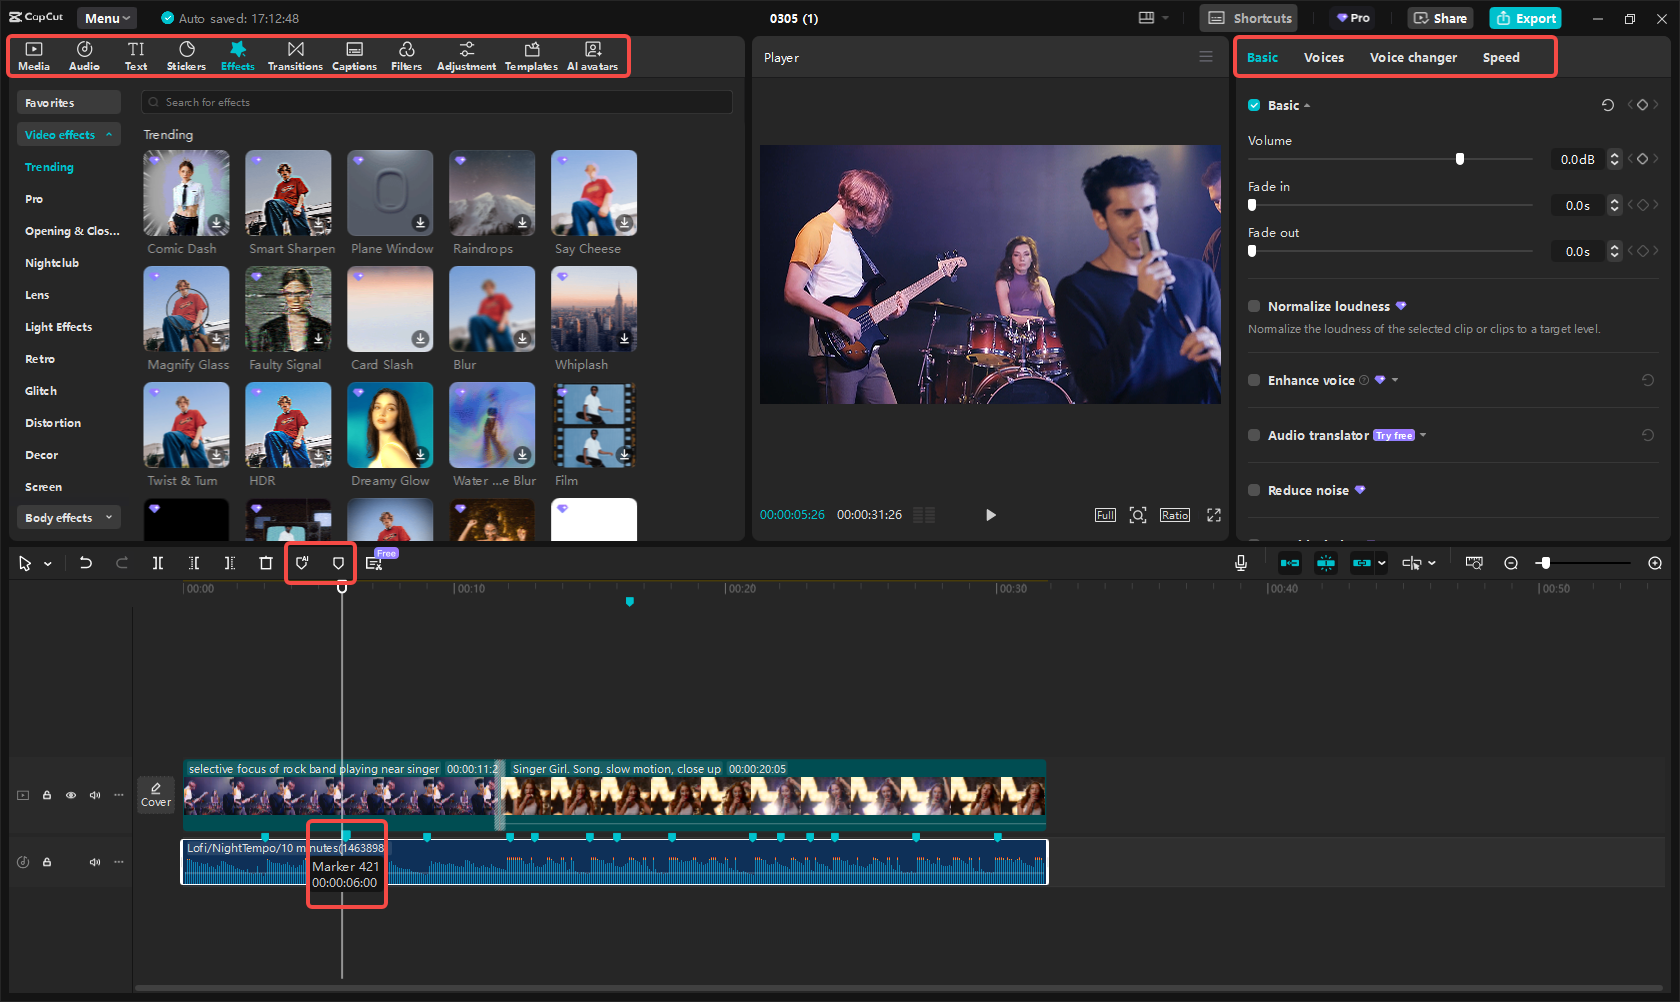Open the Menu dropdown
Image resolution: width=1680 pixels, height=1002 pixels.
click(x=106, y=17)
